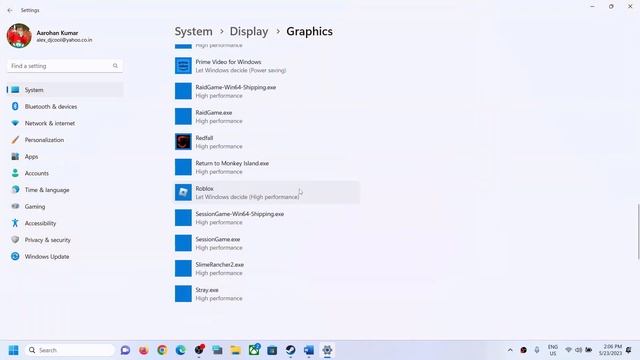This screenshot has height=360, width=640.
Task: Click the back arrow in Settings title bar
Action: click(x=10, y=10)
